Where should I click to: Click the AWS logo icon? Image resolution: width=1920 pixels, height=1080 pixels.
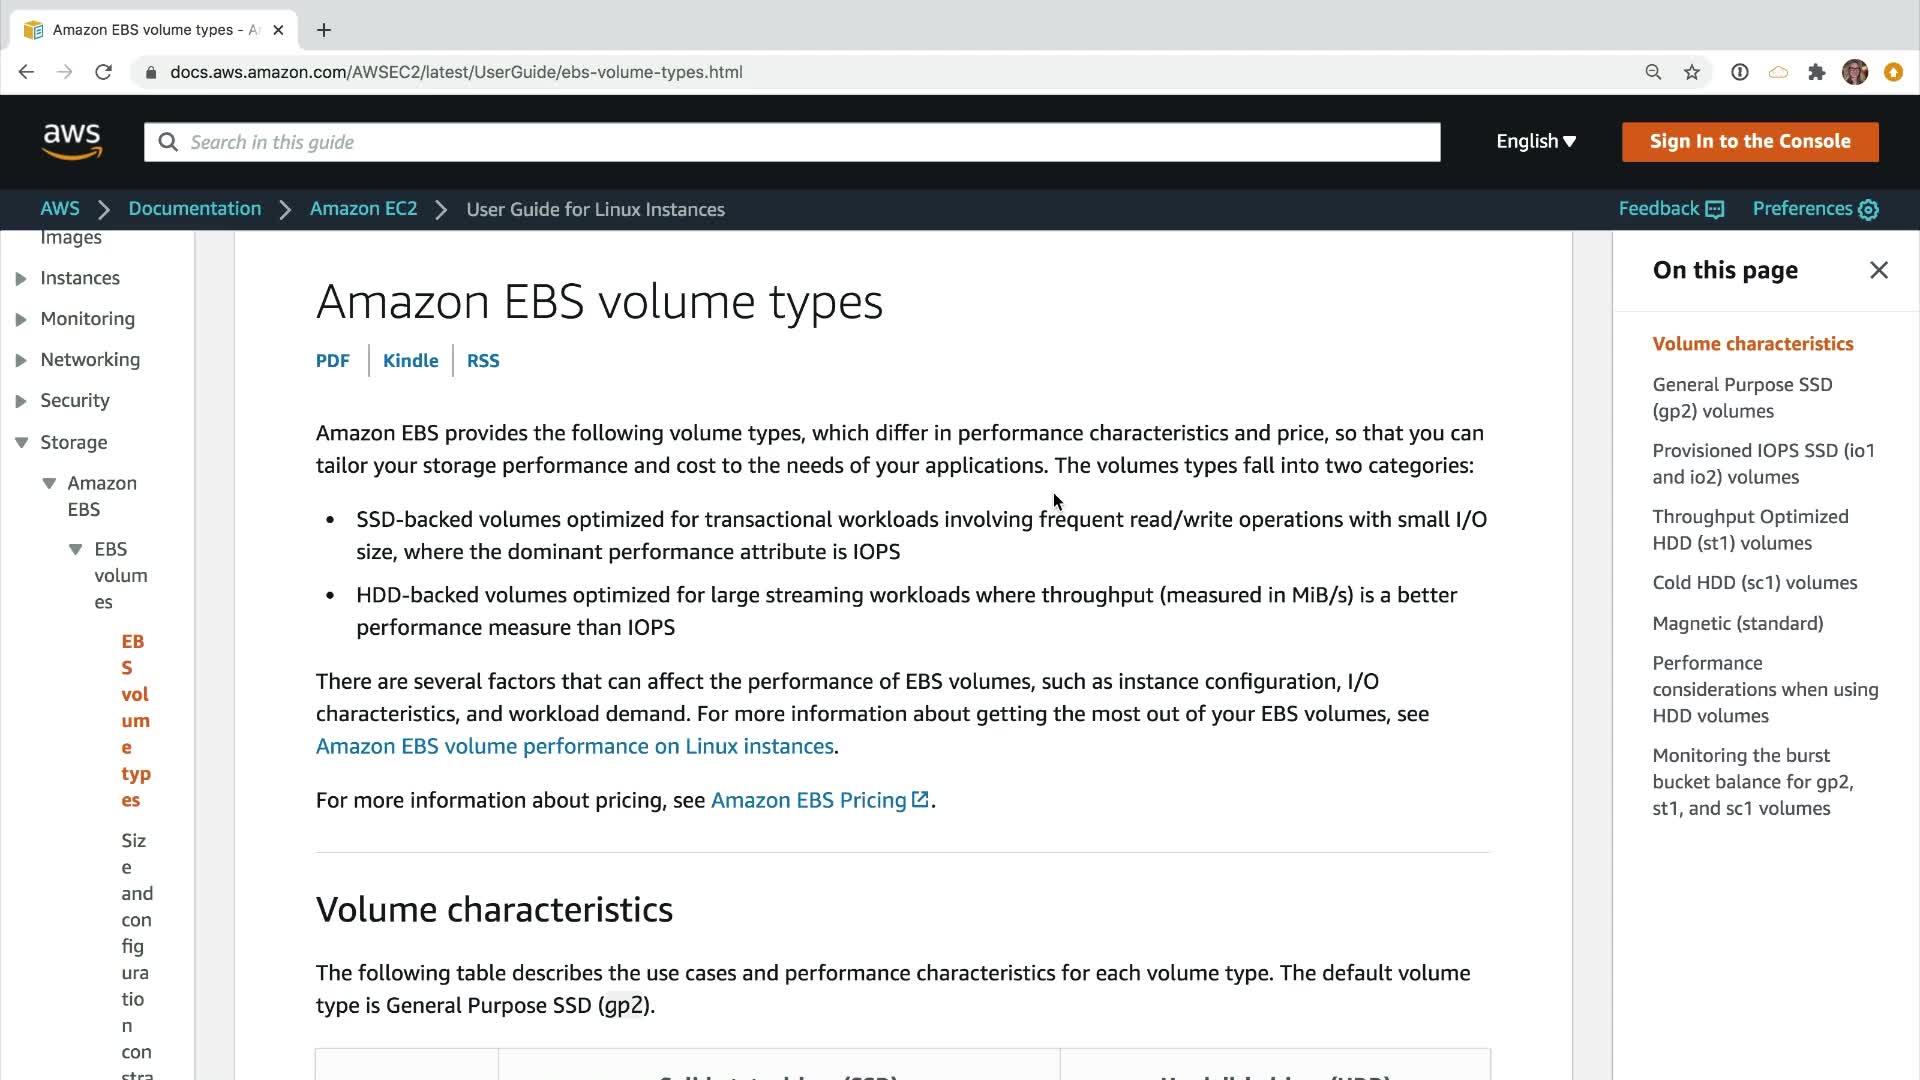[x=72, y=142]
